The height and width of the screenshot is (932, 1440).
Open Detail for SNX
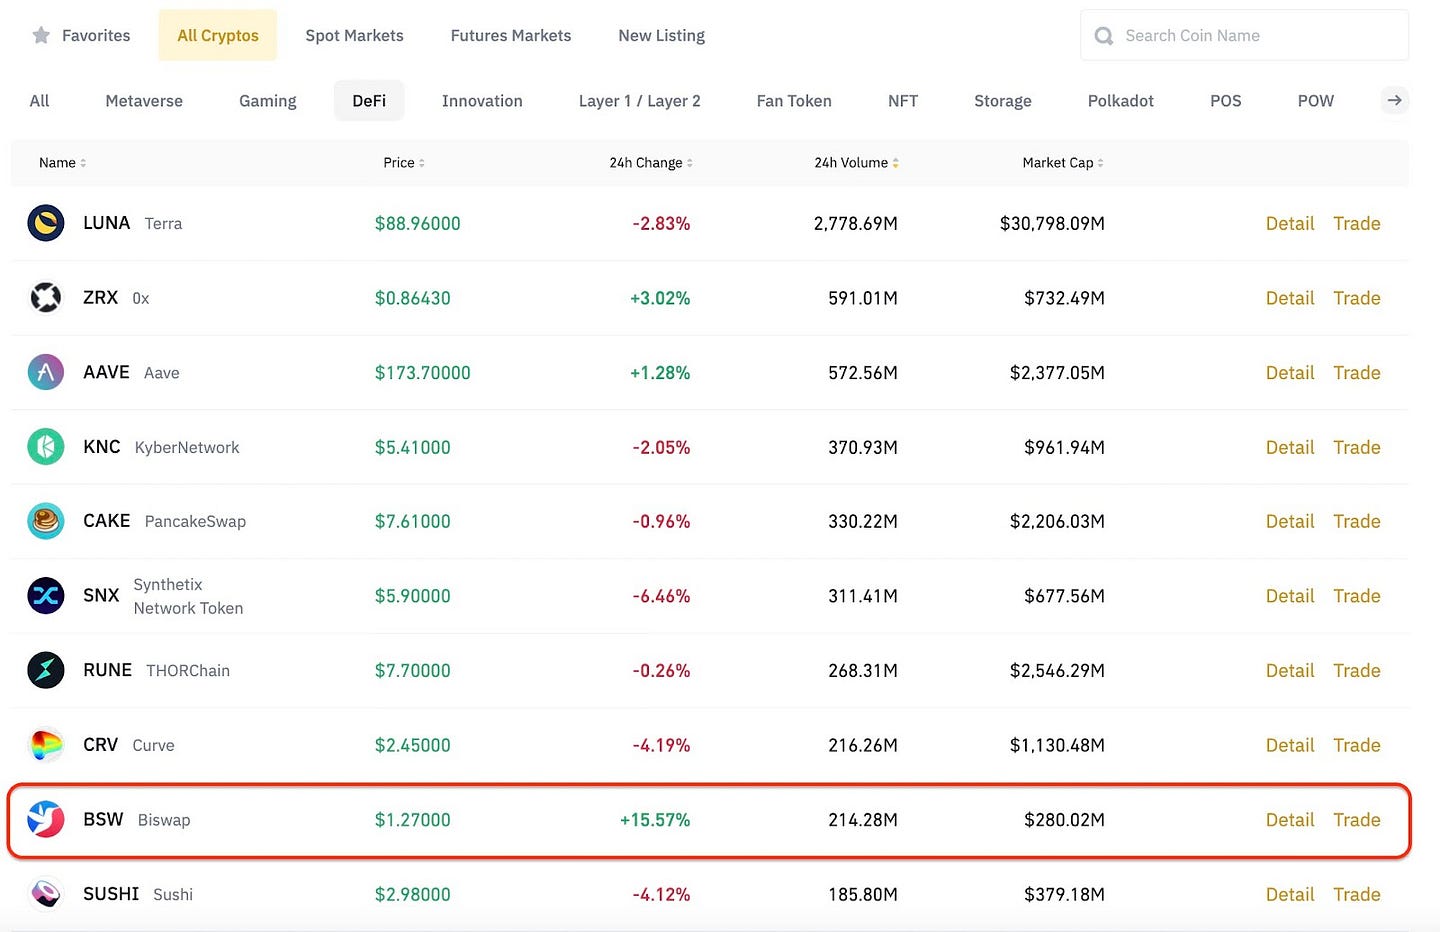1290,596
